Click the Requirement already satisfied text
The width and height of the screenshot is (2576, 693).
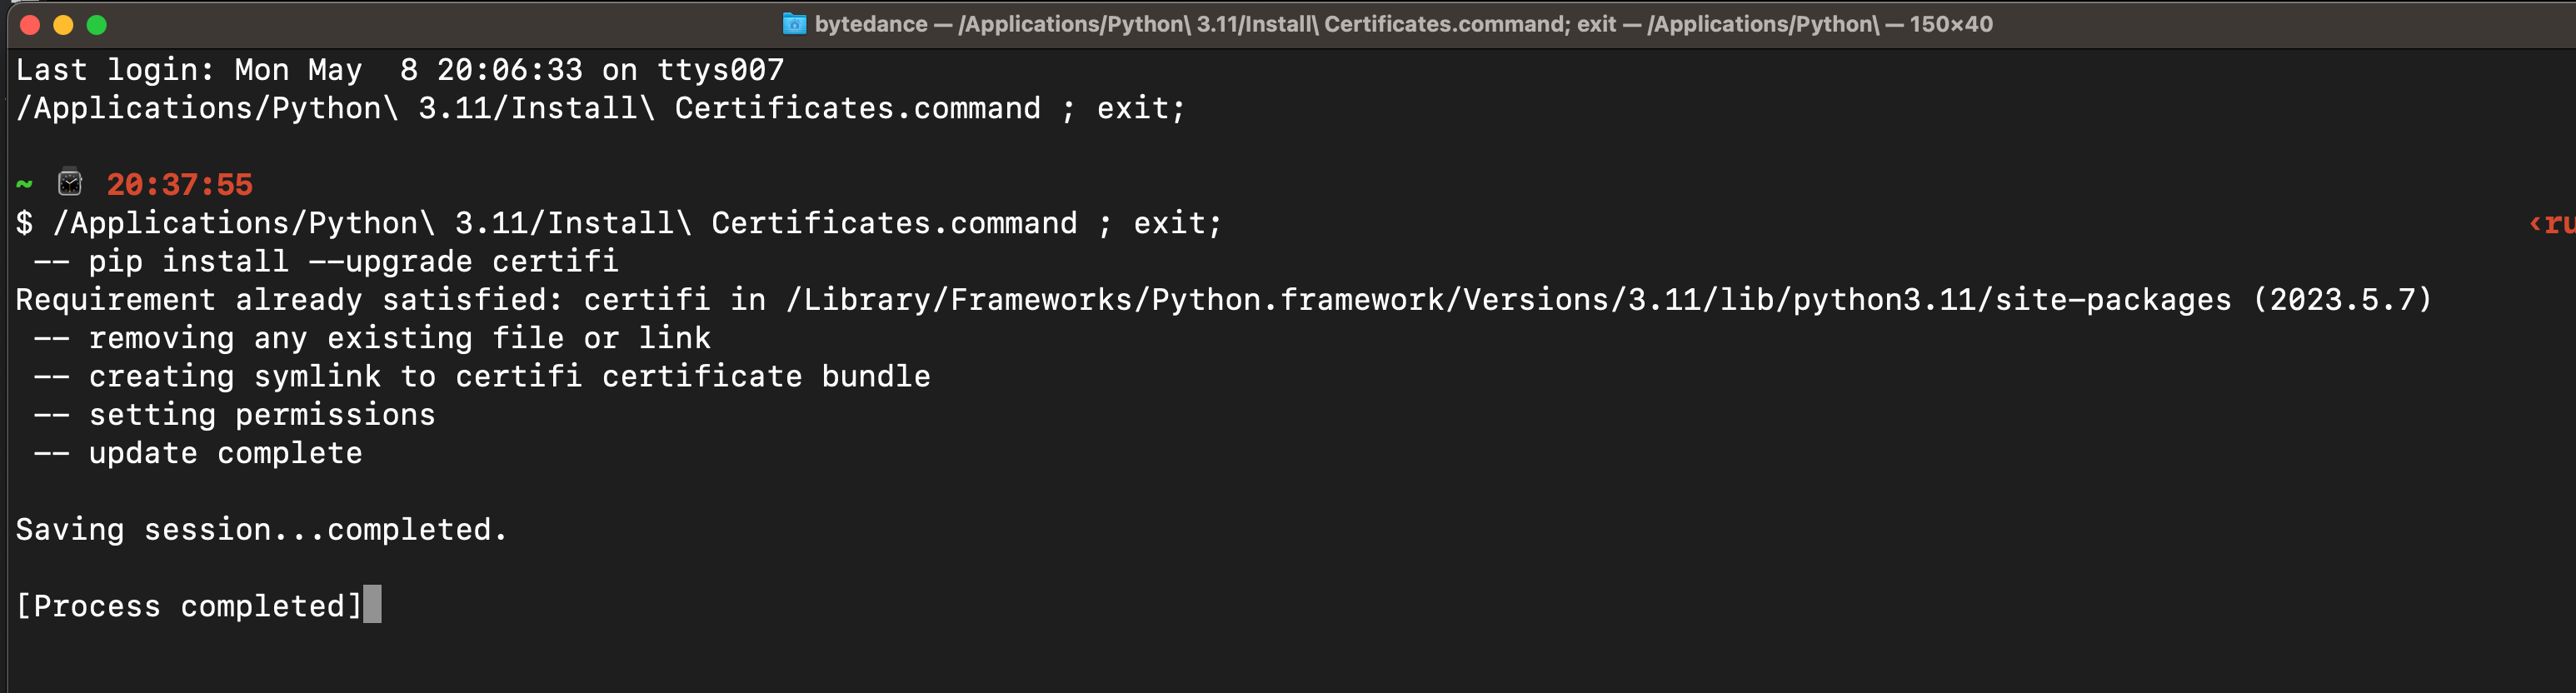[288, 300]
